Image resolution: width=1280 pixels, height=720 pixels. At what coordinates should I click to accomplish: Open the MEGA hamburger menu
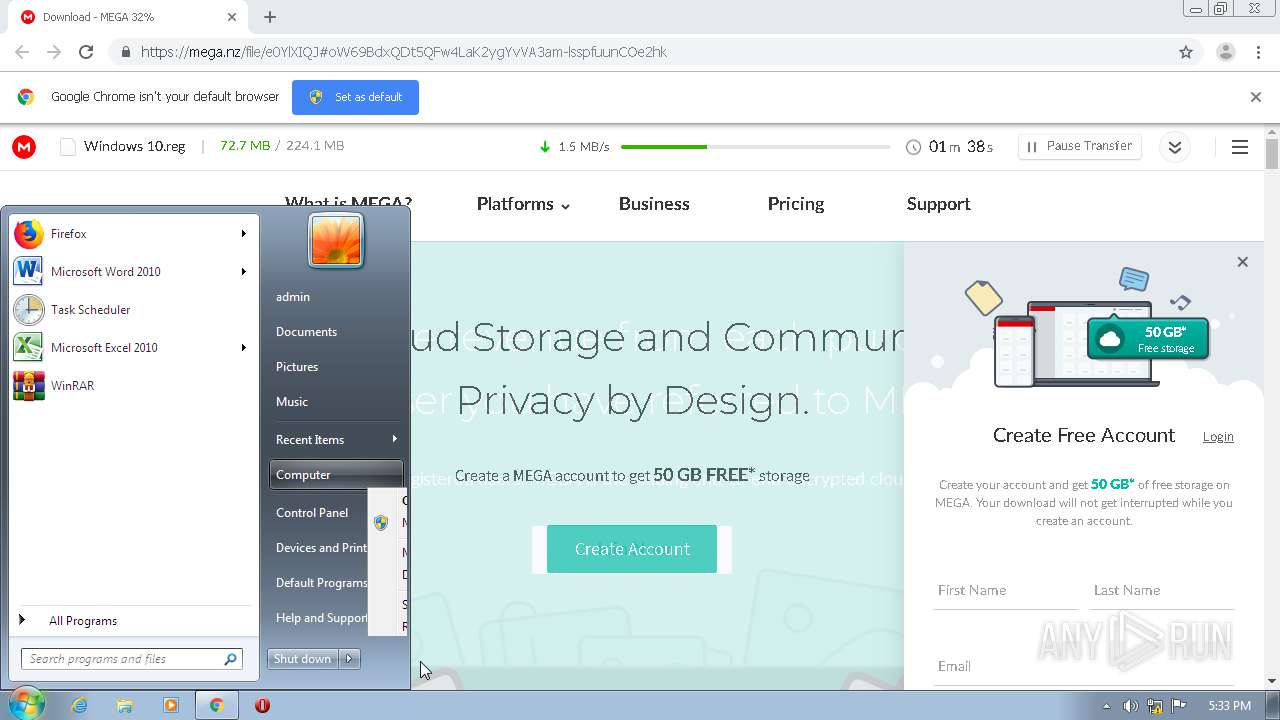pyautogui.click(x=1240, y=147)
